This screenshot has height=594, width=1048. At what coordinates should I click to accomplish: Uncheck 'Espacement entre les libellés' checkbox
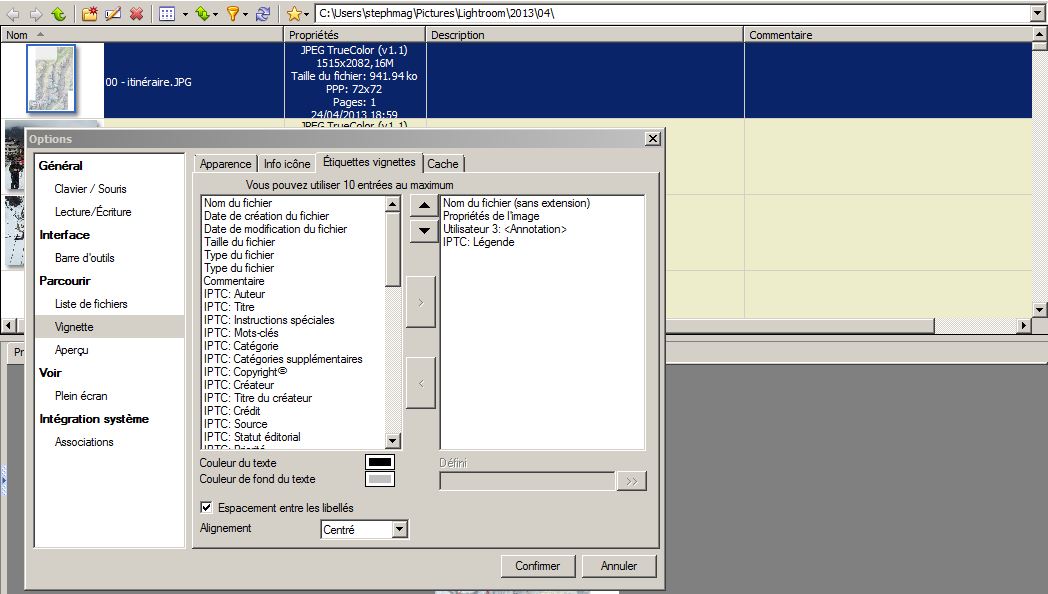point(207,508)
